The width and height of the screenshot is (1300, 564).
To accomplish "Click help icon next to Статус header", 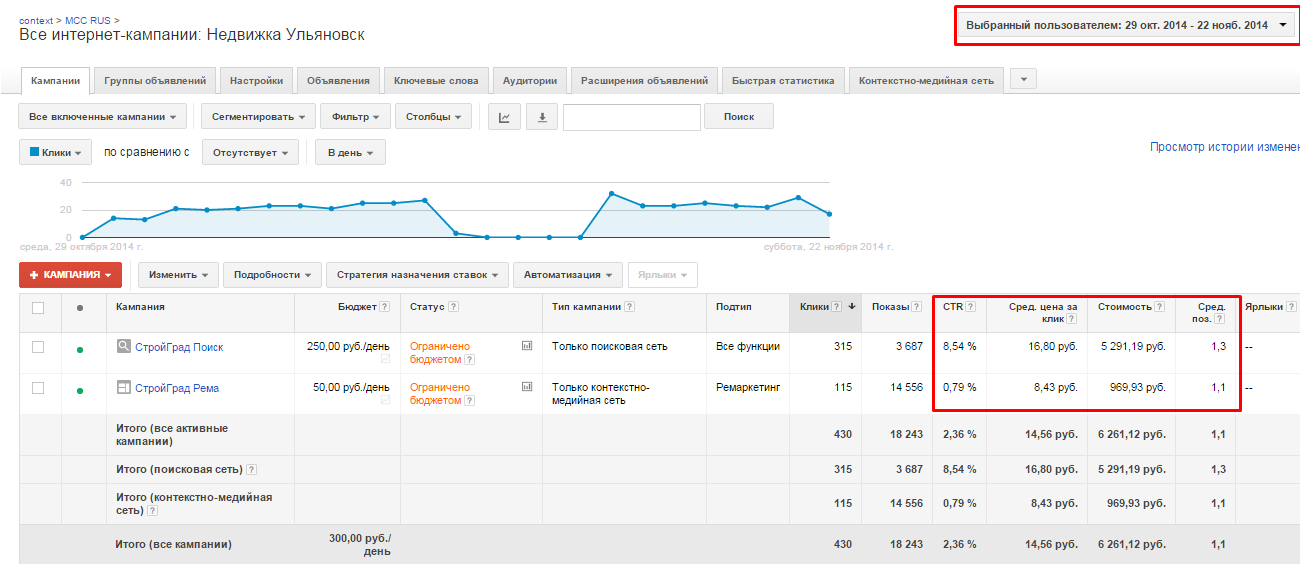I will coord(453,307).
